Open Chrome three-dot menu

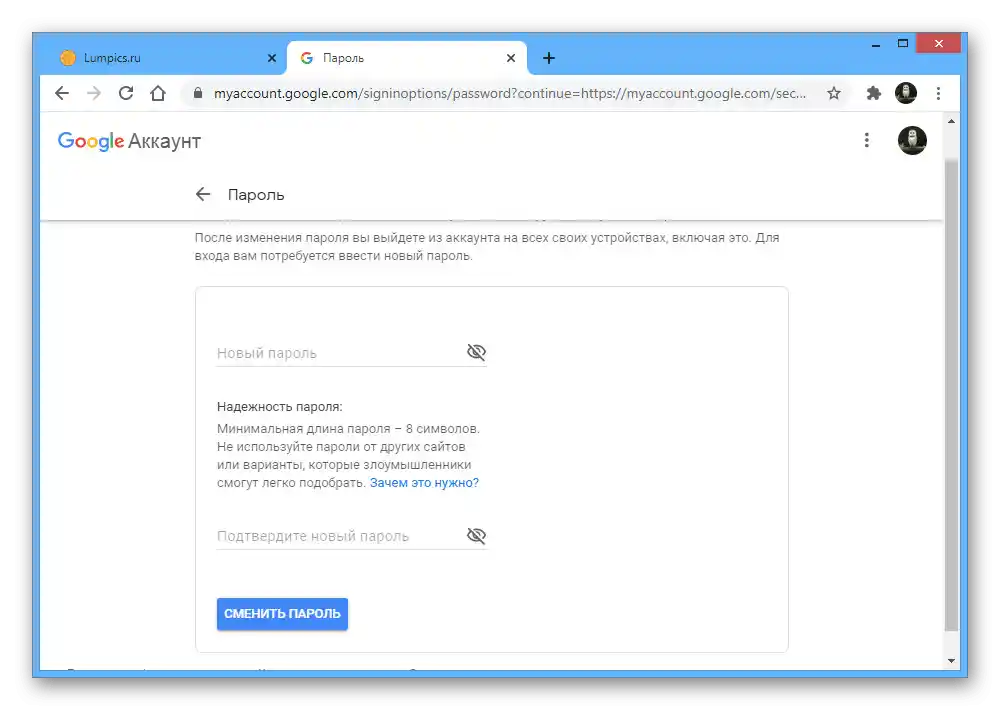(x=938, y=93)
